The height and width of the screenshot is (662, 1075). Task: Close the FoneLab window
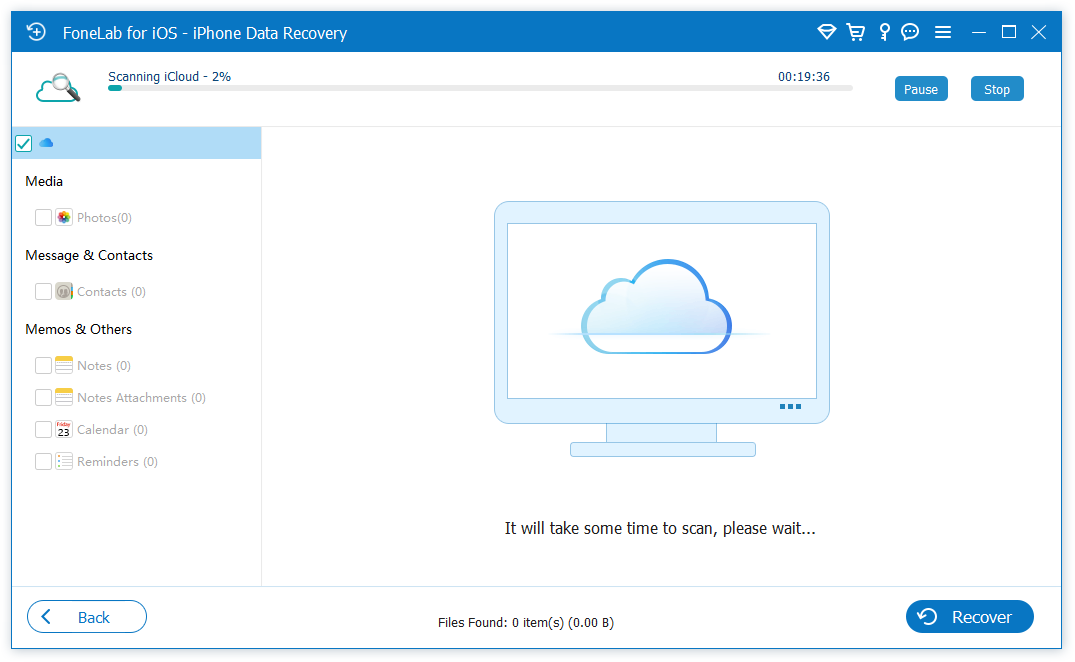tap(1039, 32)
